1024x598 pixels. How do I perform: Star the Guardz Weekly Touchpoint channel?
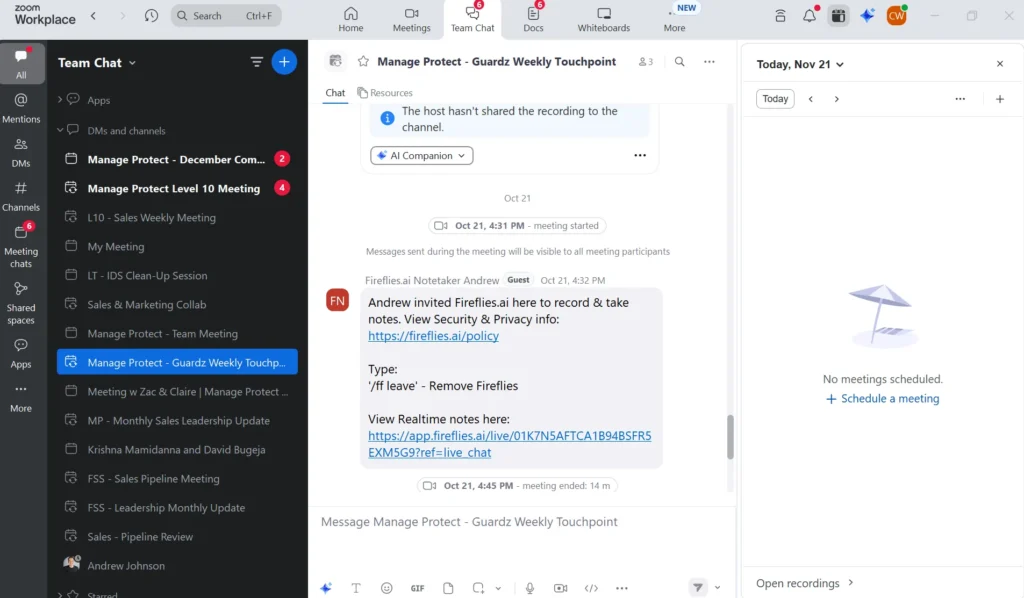[363, 62]
